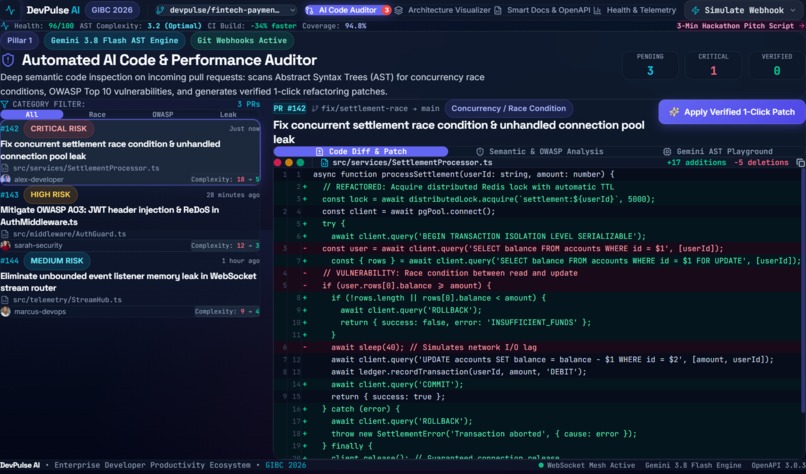Click the -5 deletions counter
Viewport: 806px width, 474px height.
[x=761, y=162]
